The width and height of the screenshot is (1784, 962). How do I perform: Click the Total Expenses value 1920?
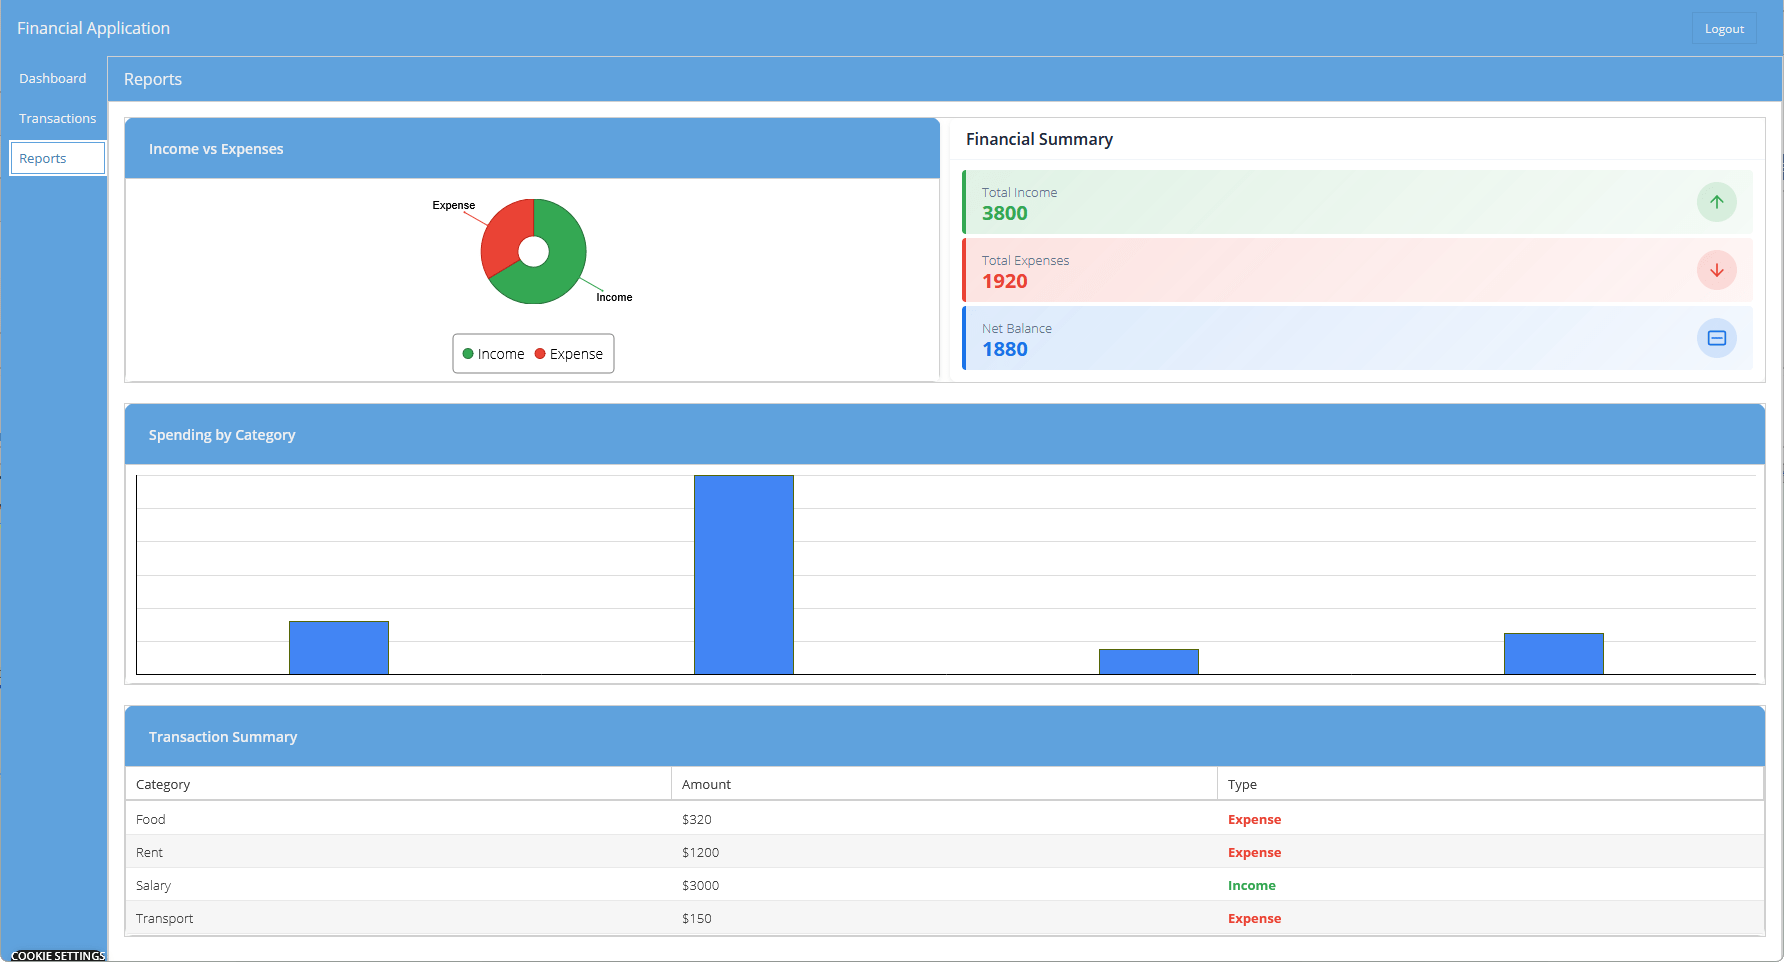[x=1004, y=281]
